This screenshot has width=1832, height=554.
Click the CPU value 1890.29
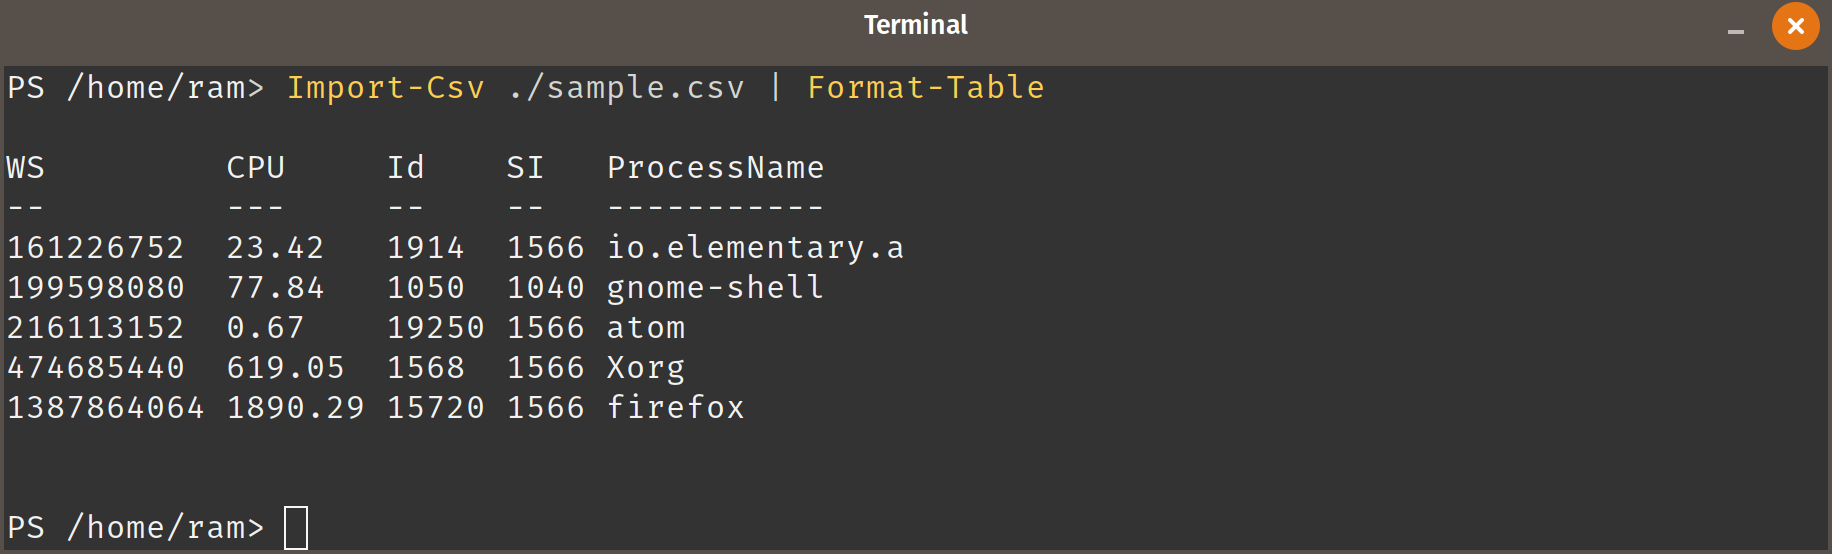click(x=296, y=408)
